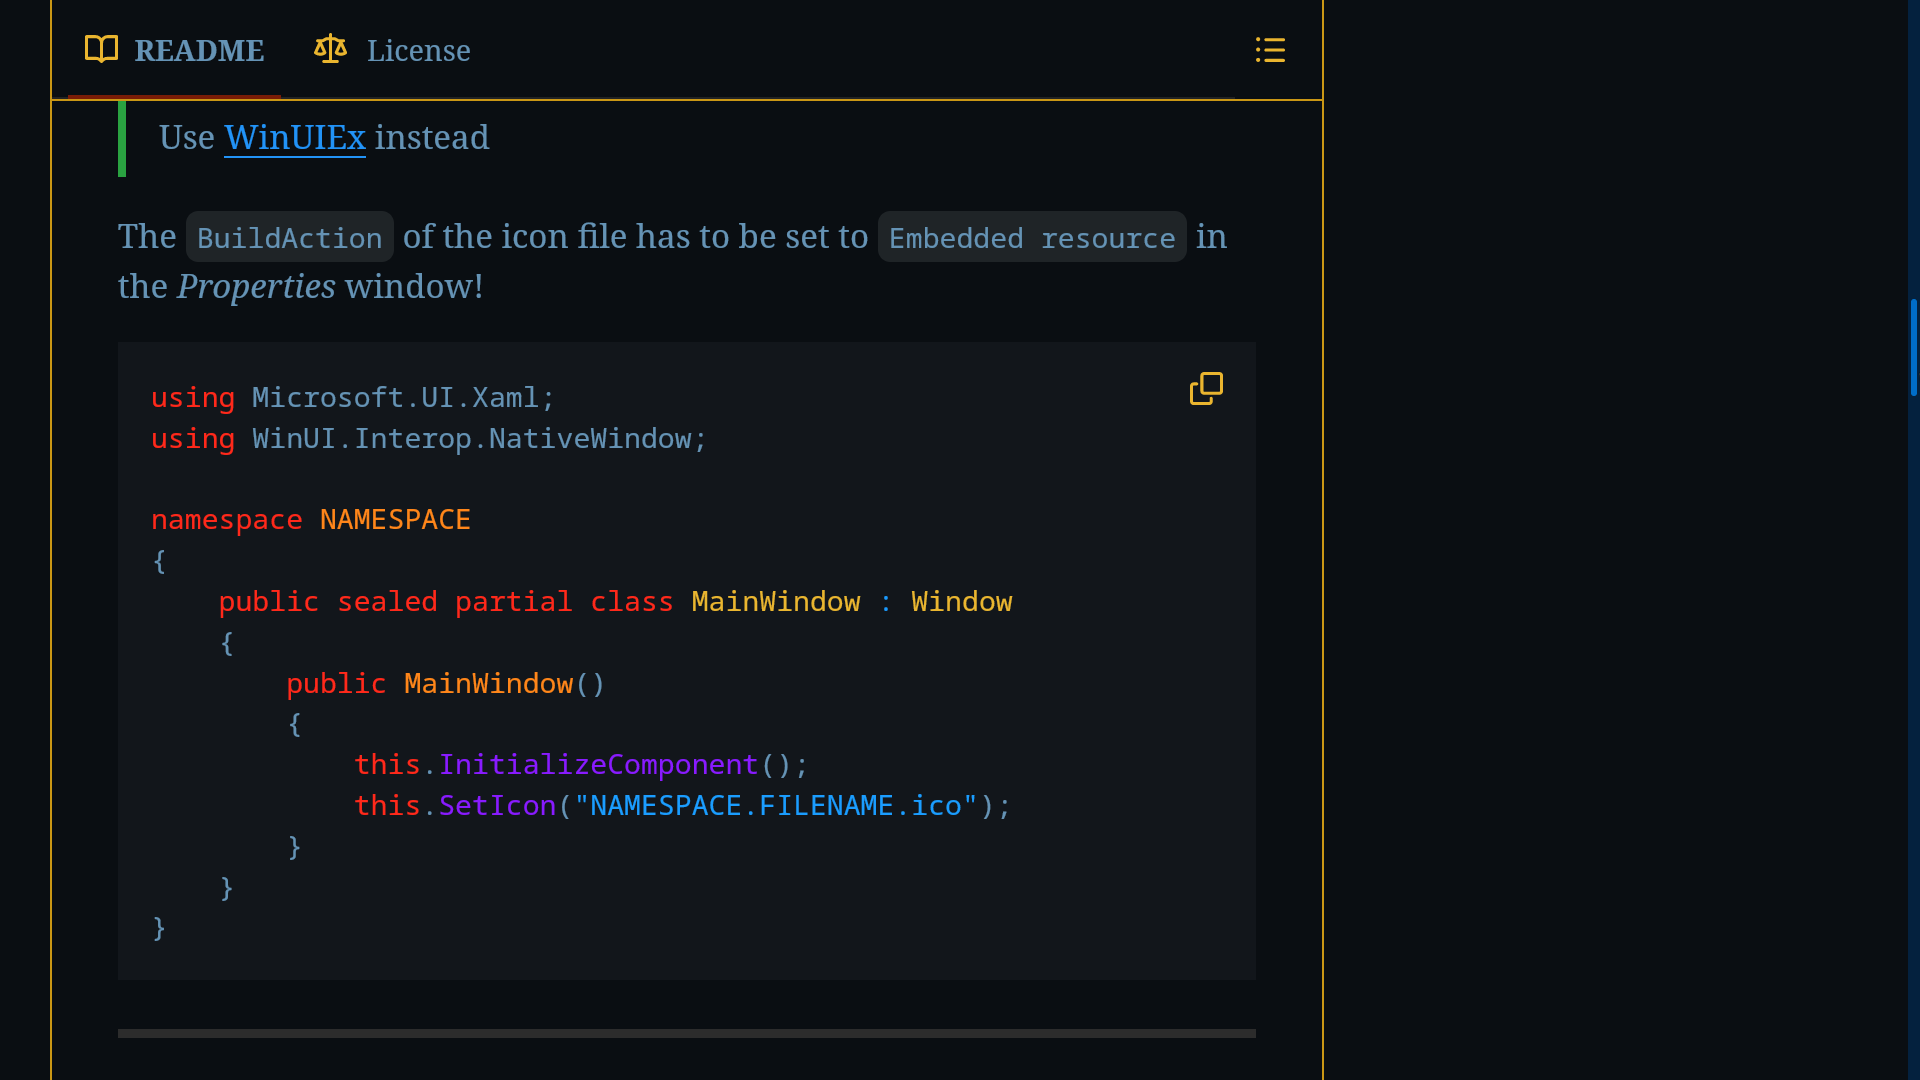Click the italic word Properties
Image resolution: width=1920 pixels, height=1080 pixels.
point(256,287)
